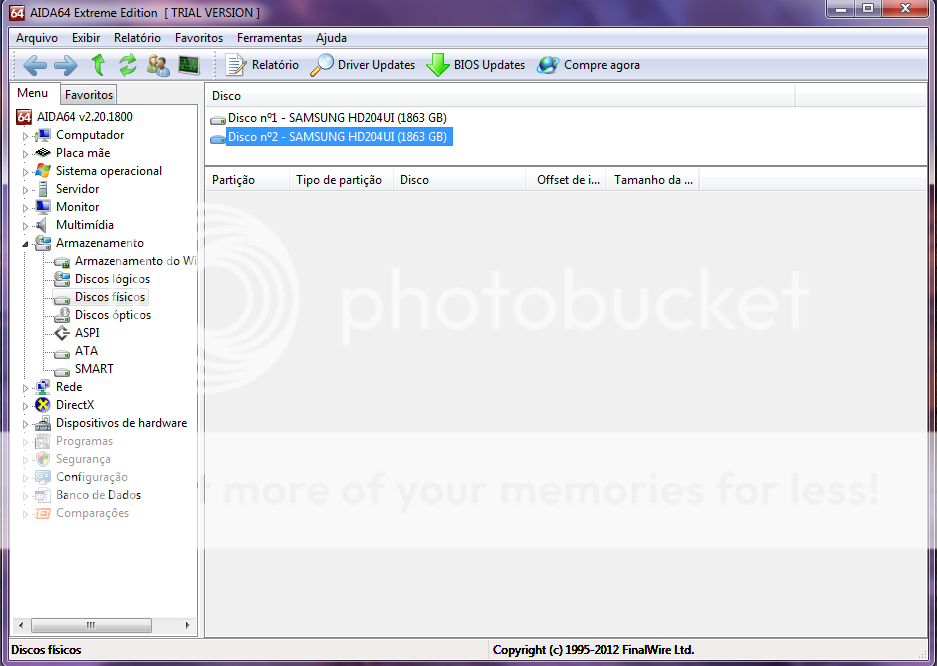The width and height of the screenshot is (937, 666).
Task: Expand the Computador tree node
Action: click(27, 136)
